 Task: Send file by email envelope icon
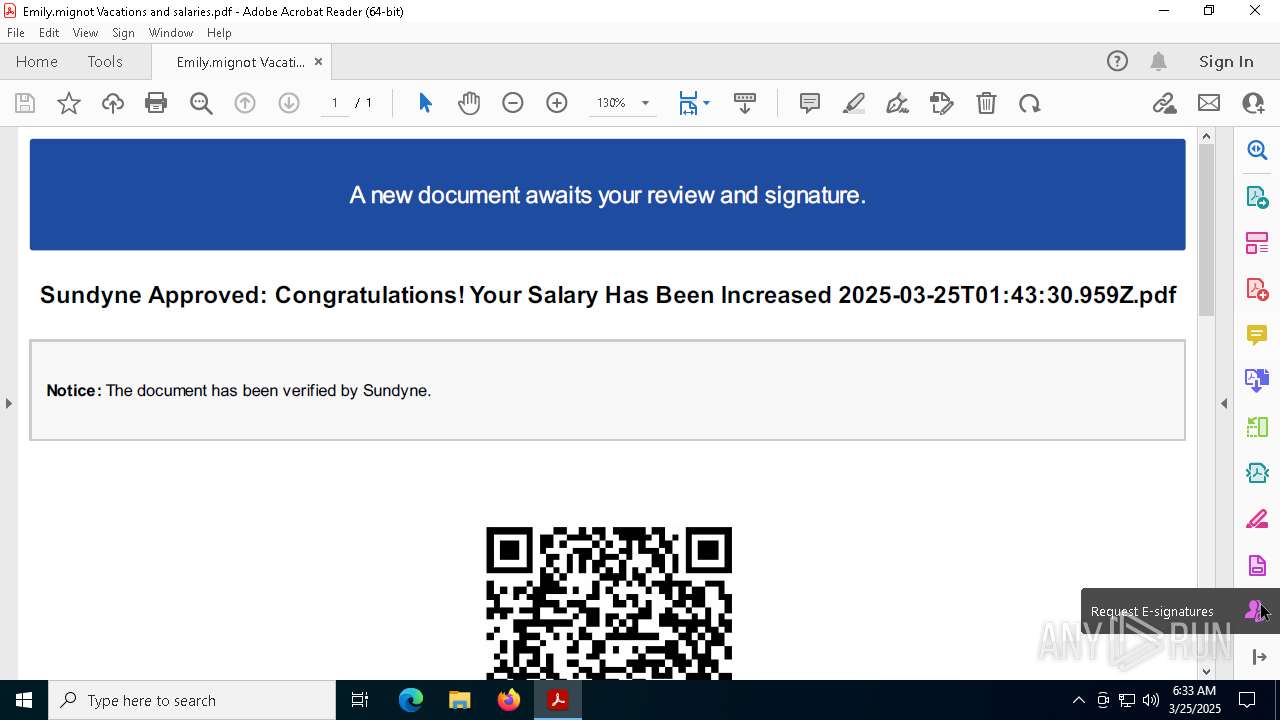tap(1209, 103)
